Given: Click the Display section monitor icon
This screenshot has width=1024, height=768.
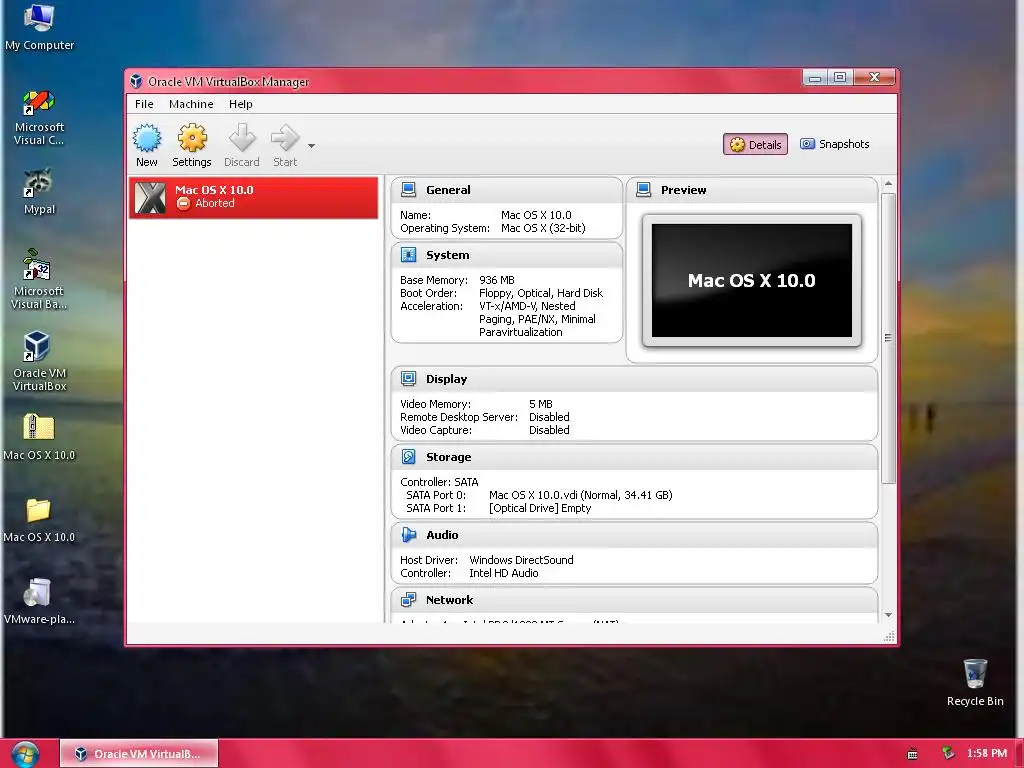Looking at the screenshot, I should (x=409, y=379).
